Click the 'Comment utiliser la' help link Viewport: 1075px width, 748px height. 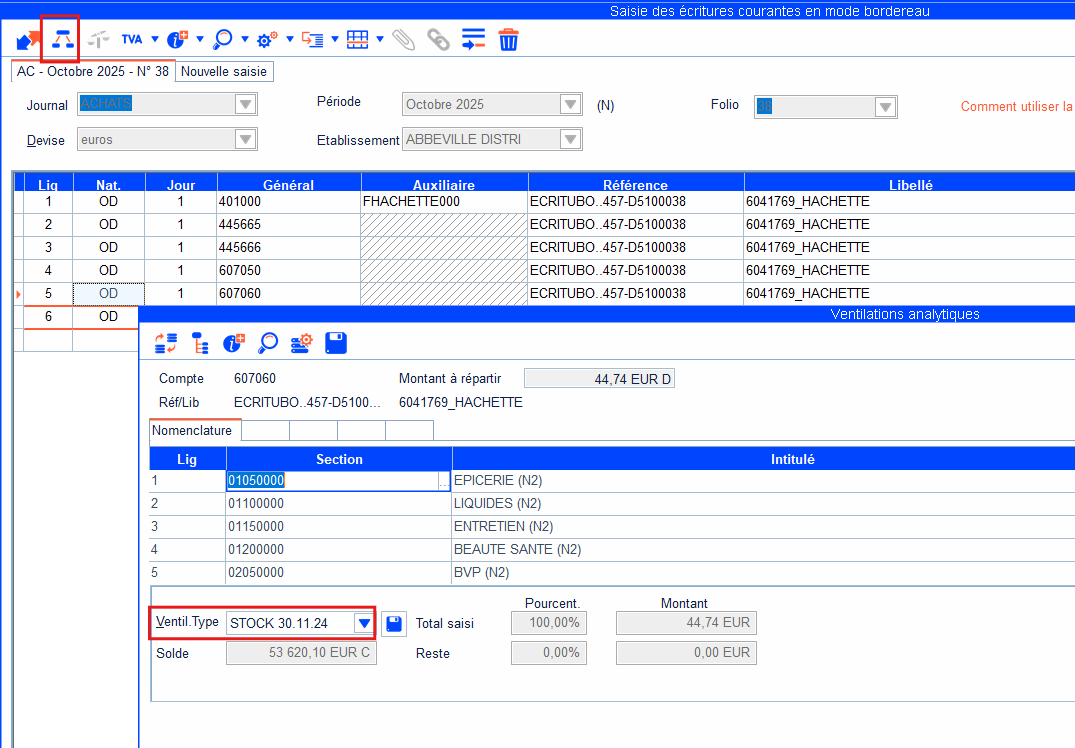click(1016, 107)
